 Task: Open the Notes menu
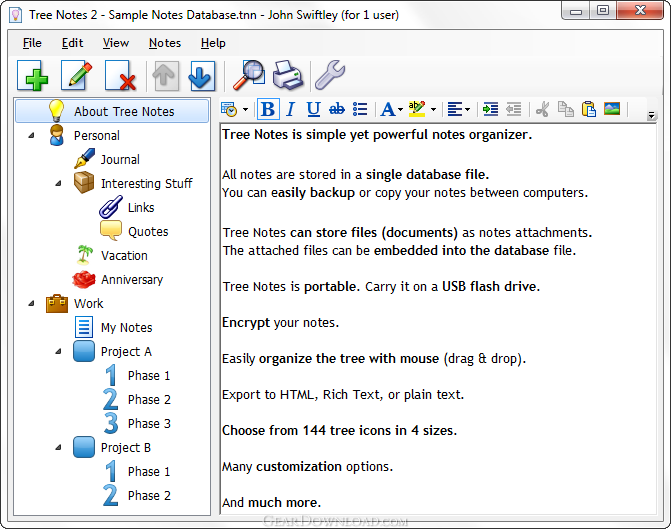click(165, 43)
